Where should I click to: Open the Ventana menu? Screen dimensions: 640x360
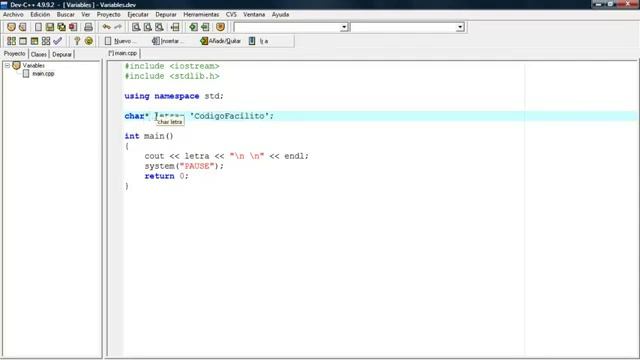pyautogui.click(x=254, y=14)
